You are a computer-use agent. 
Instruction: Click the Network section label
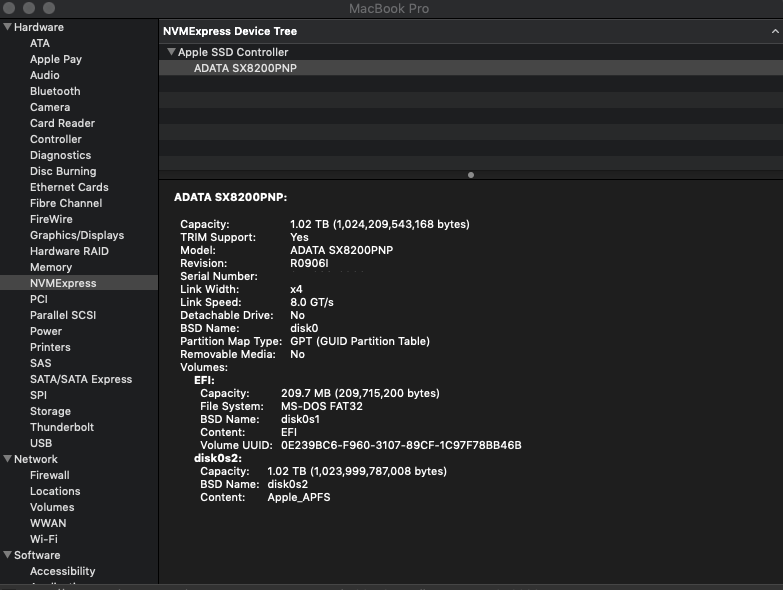point(35,459)
